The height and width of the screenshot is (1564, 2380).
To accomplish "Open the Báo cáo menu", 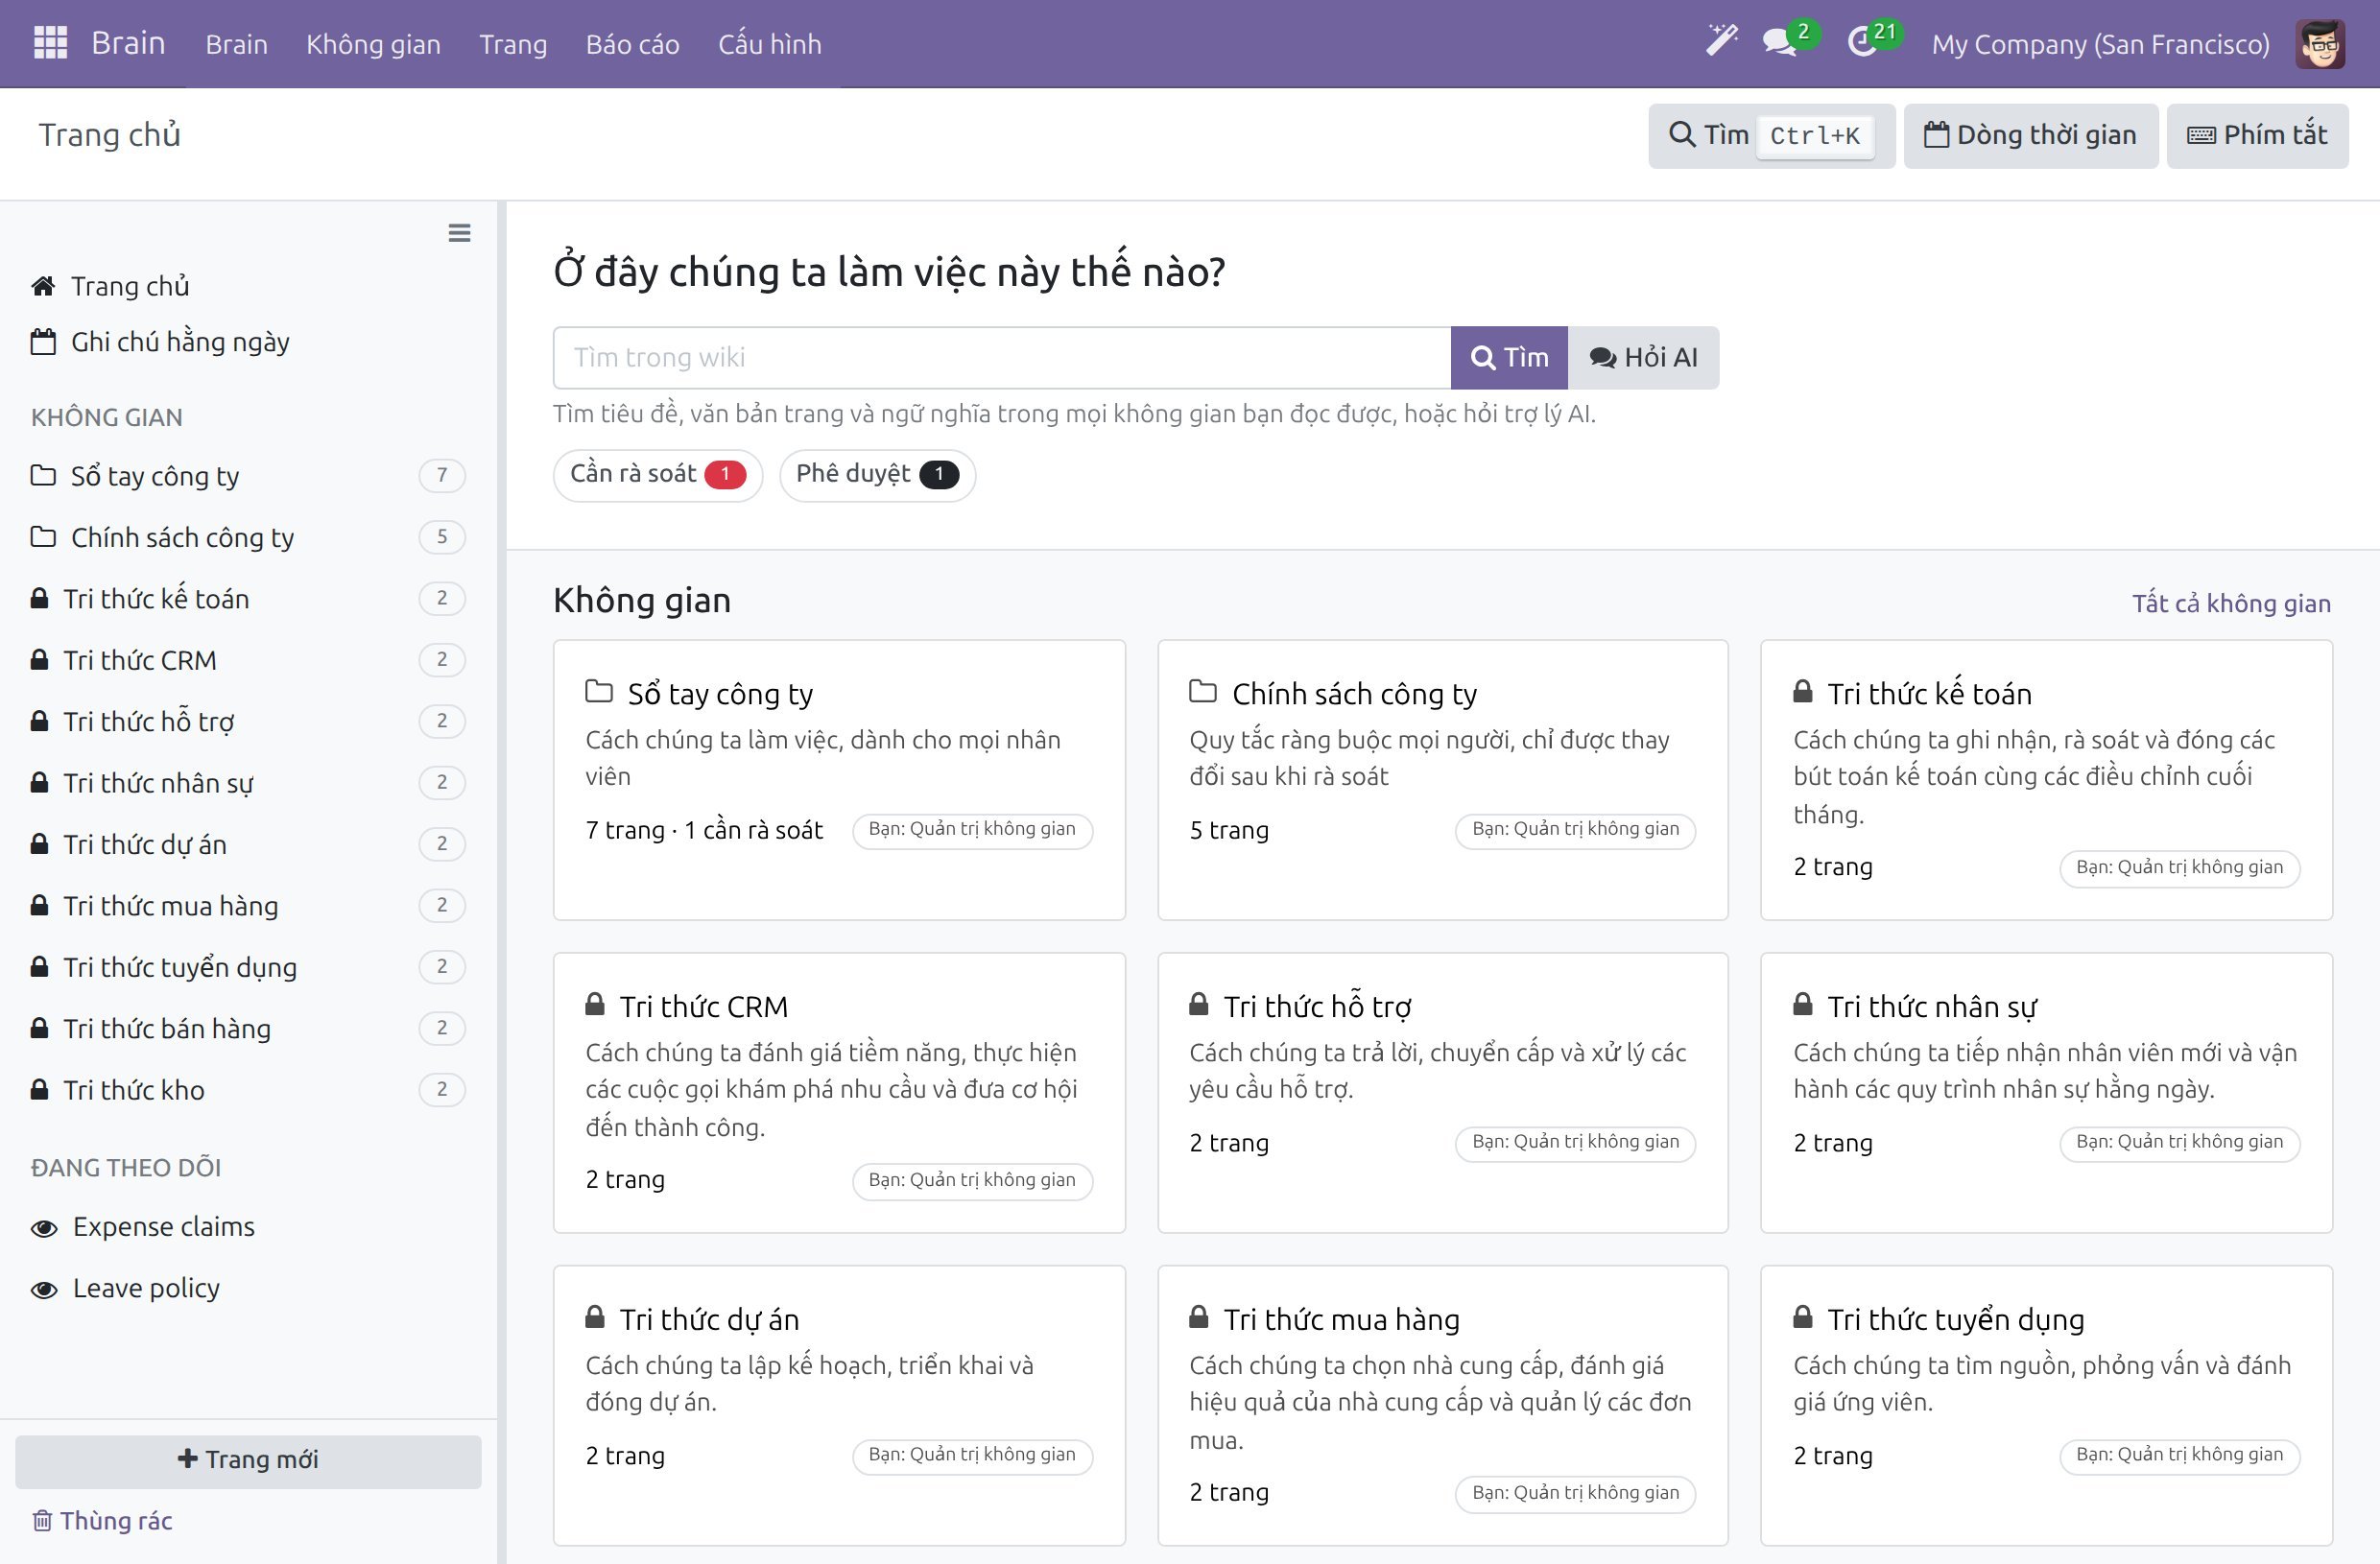I will coord(632,44).
